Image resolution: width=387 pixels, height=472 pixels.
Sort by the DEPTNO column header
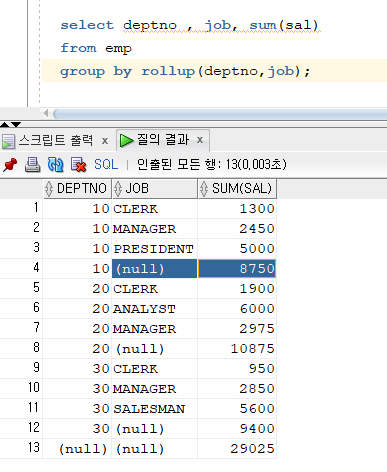pyautogui.click(x=77, y=189)
